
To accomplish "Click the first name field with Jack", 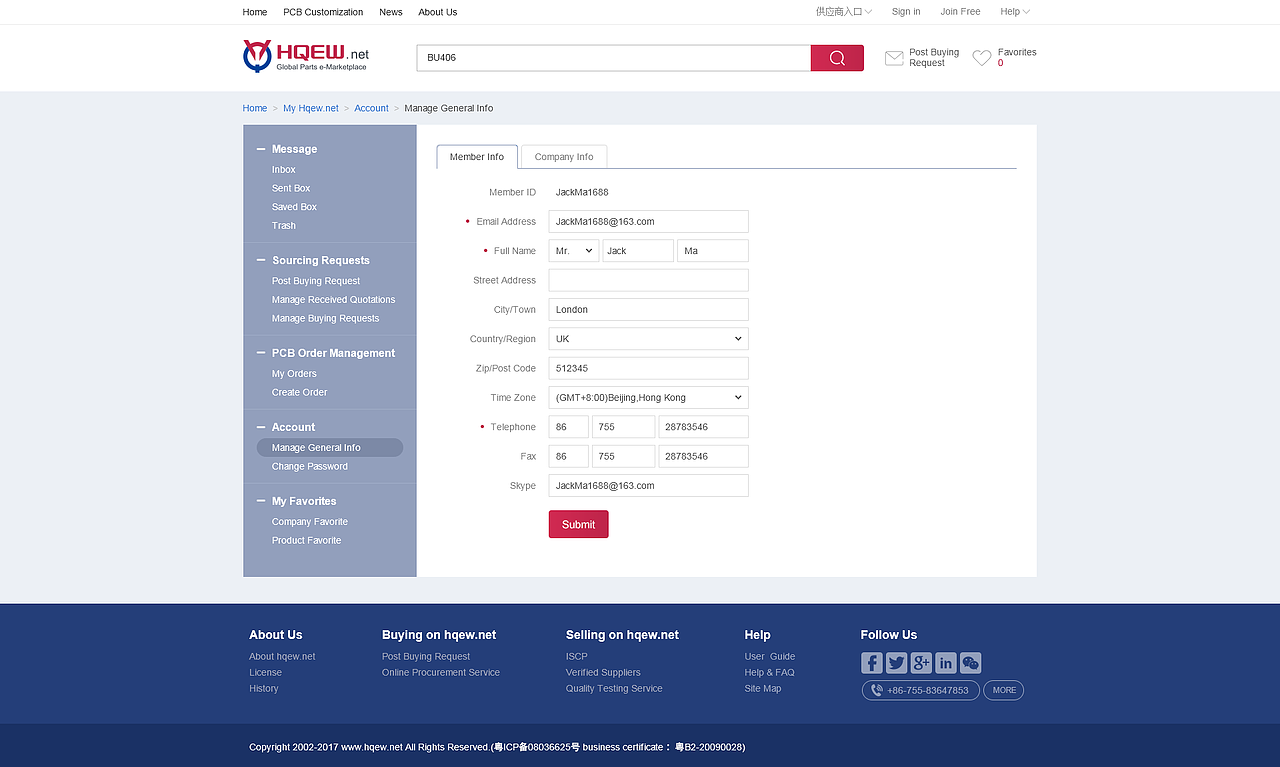I will pos(638,251).
